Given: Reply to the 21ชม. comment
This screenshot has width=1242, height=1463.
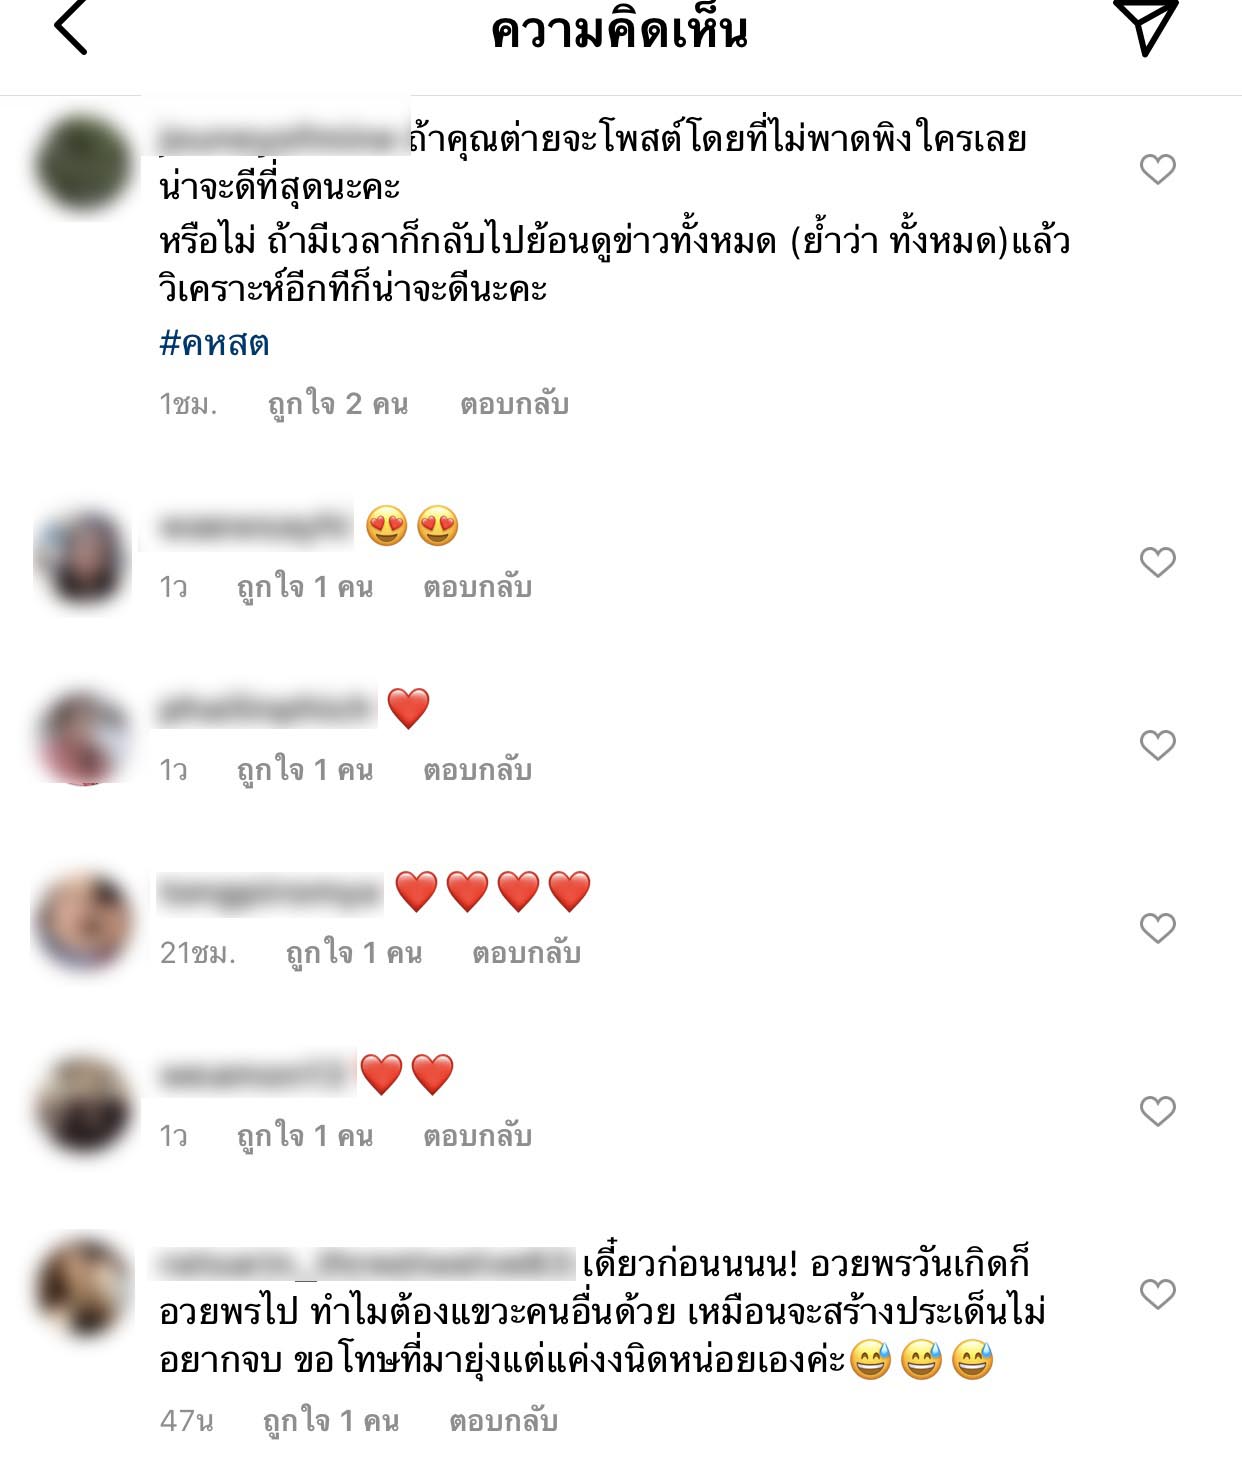Looking at the screenshot, I should coord(526,953).
